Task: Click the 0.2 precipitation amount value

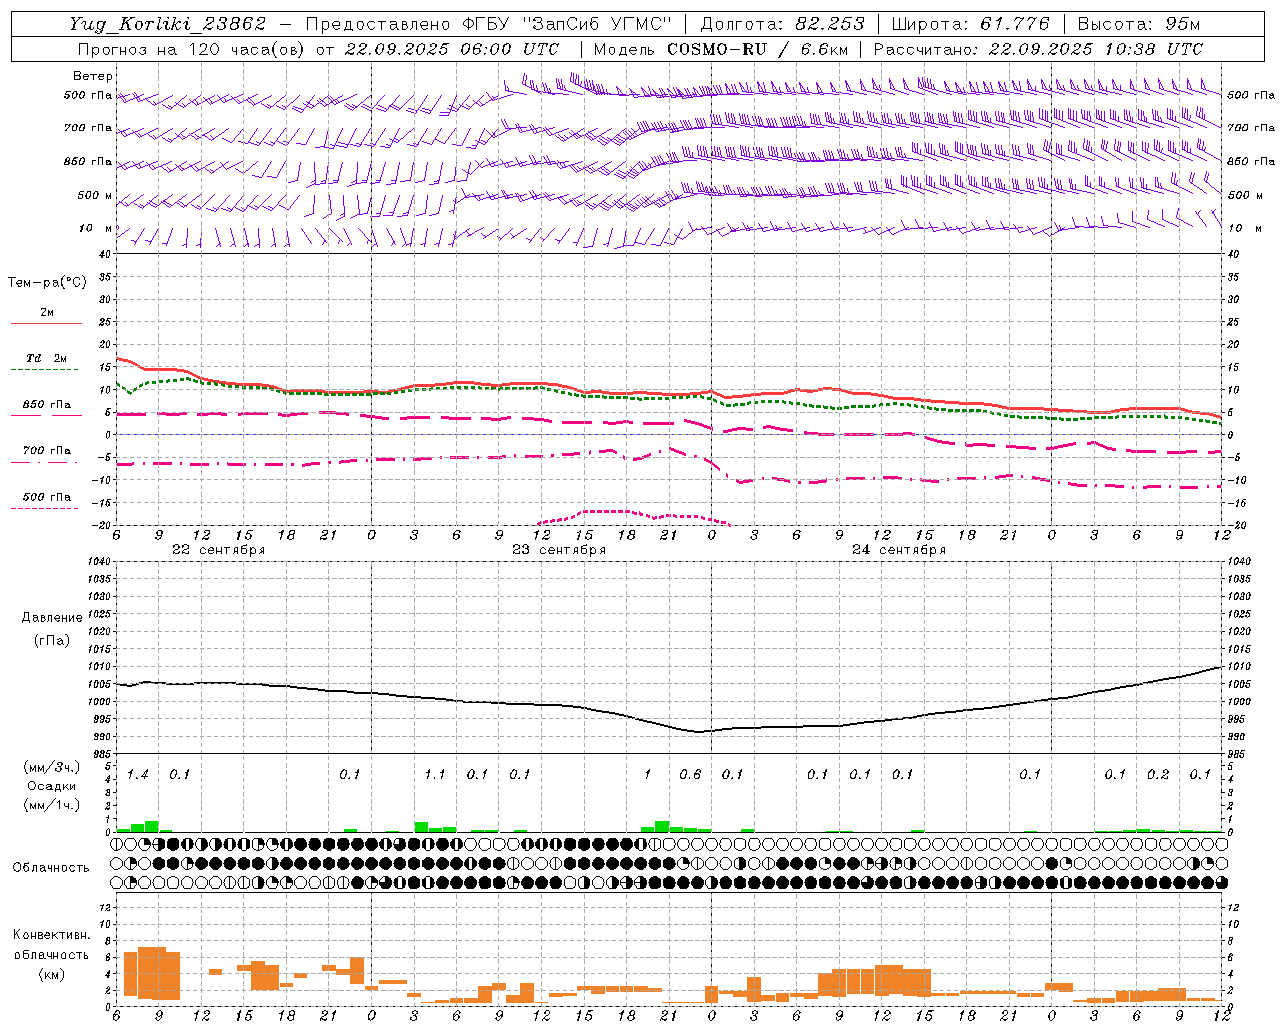Action: [1158, 774]
